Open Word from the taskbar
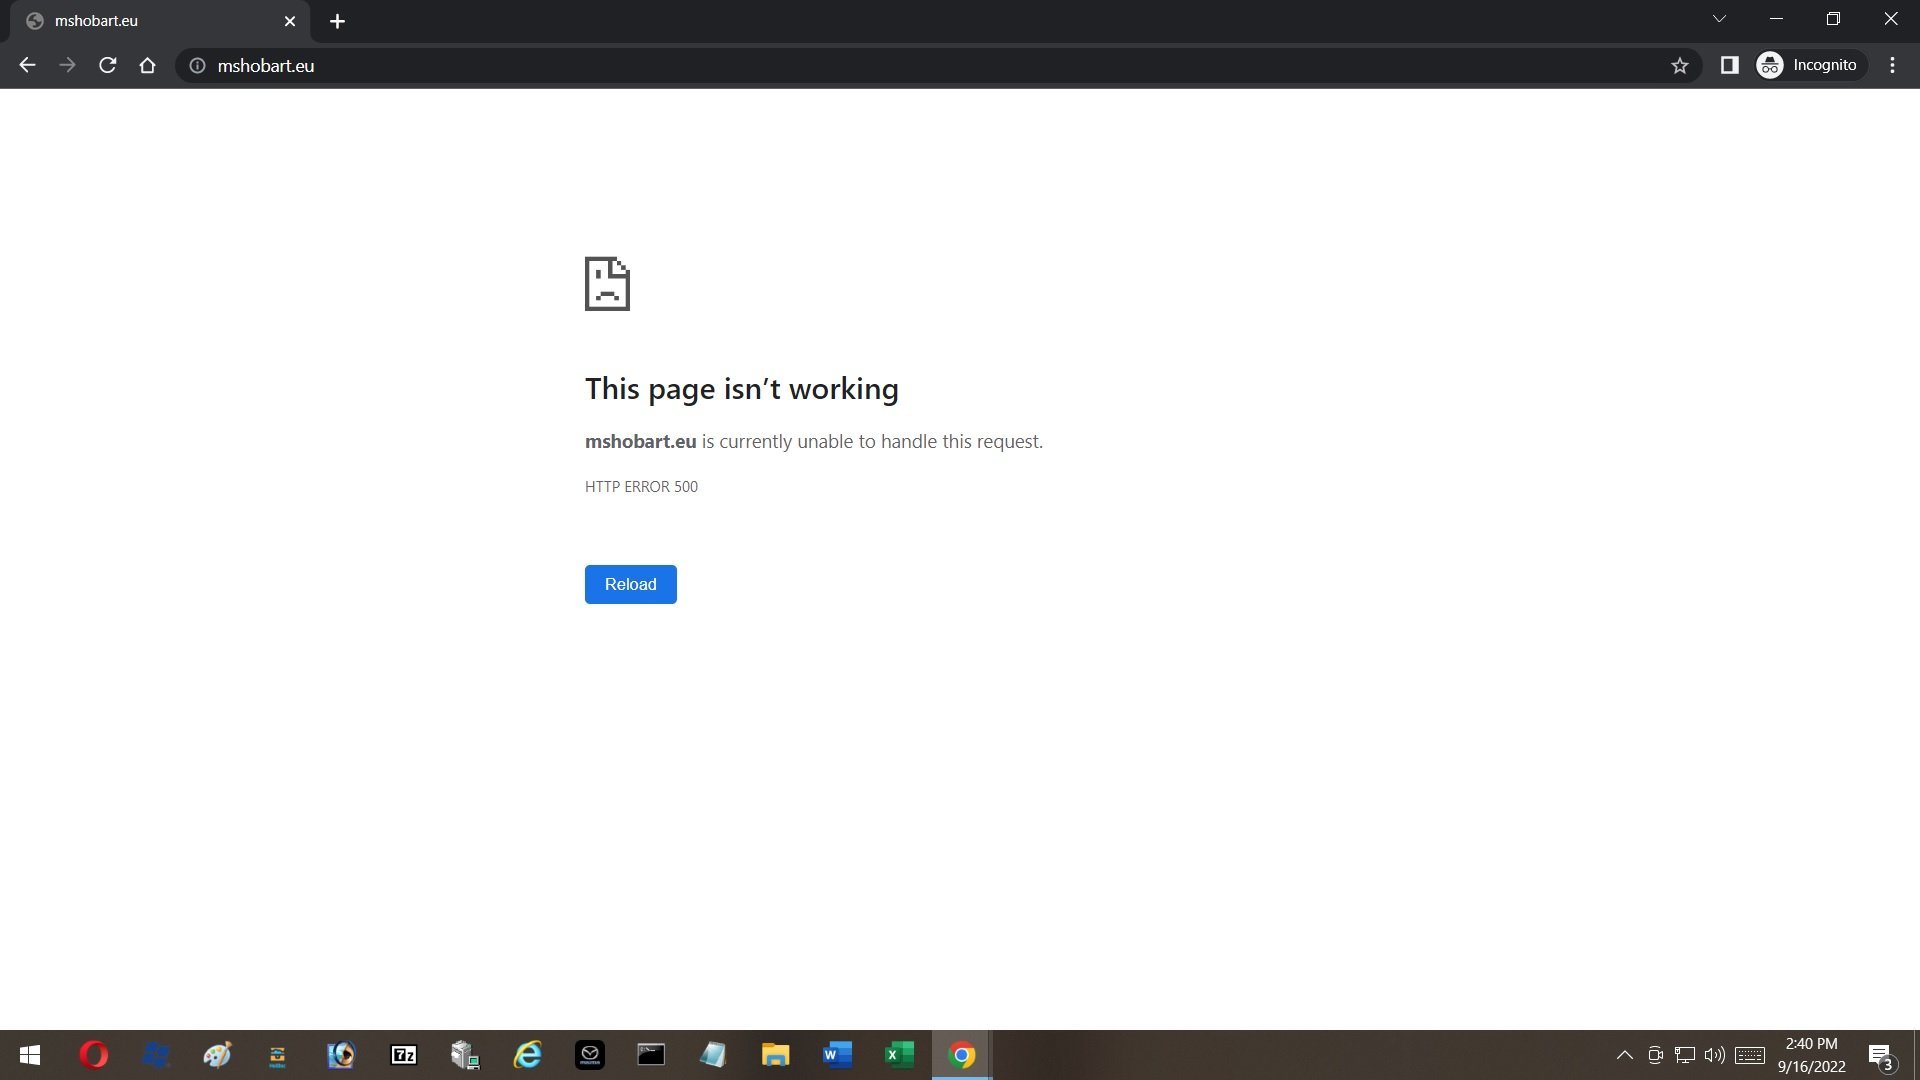This screenshot has height=1080, width=1920. click(x=837, y=1055)
